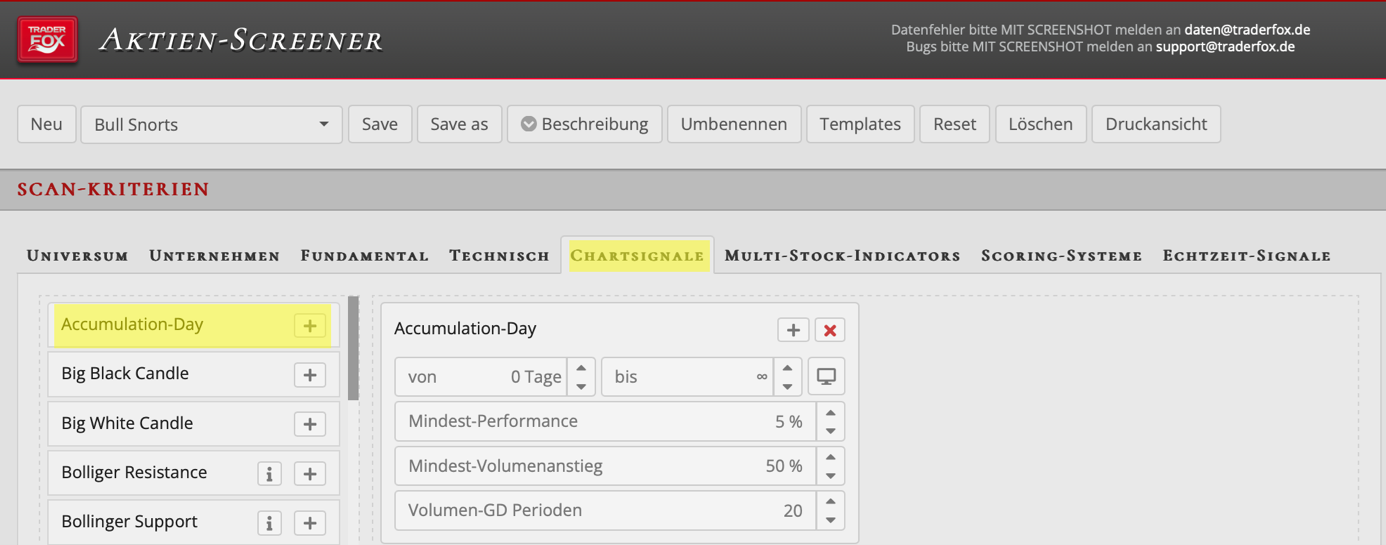Image resolution: width=1386 pixels, height=545 pixels.
Task: Open the Templates button
Action: tap(860, 124)
